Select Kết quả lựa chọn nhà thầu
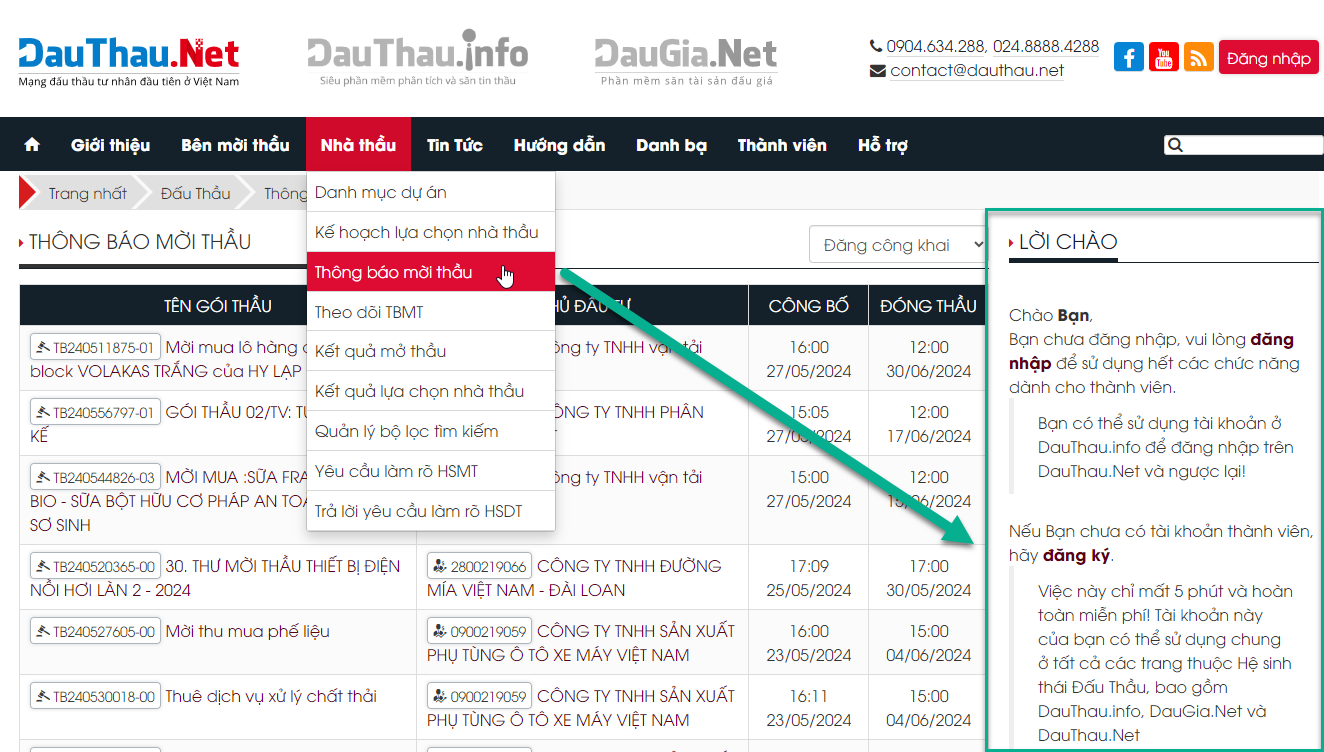Screen dimensions: 1324x752 [x=430, y=391]
